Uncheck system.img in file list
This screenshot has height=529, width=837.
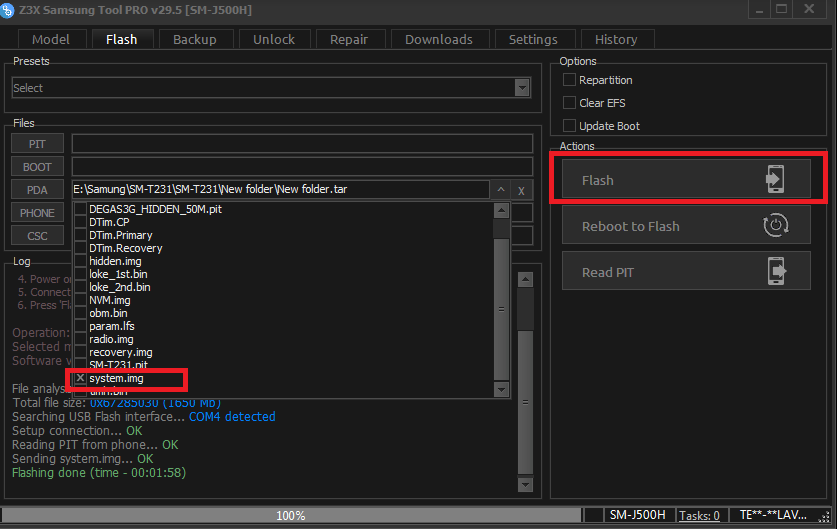pos(81,379)
